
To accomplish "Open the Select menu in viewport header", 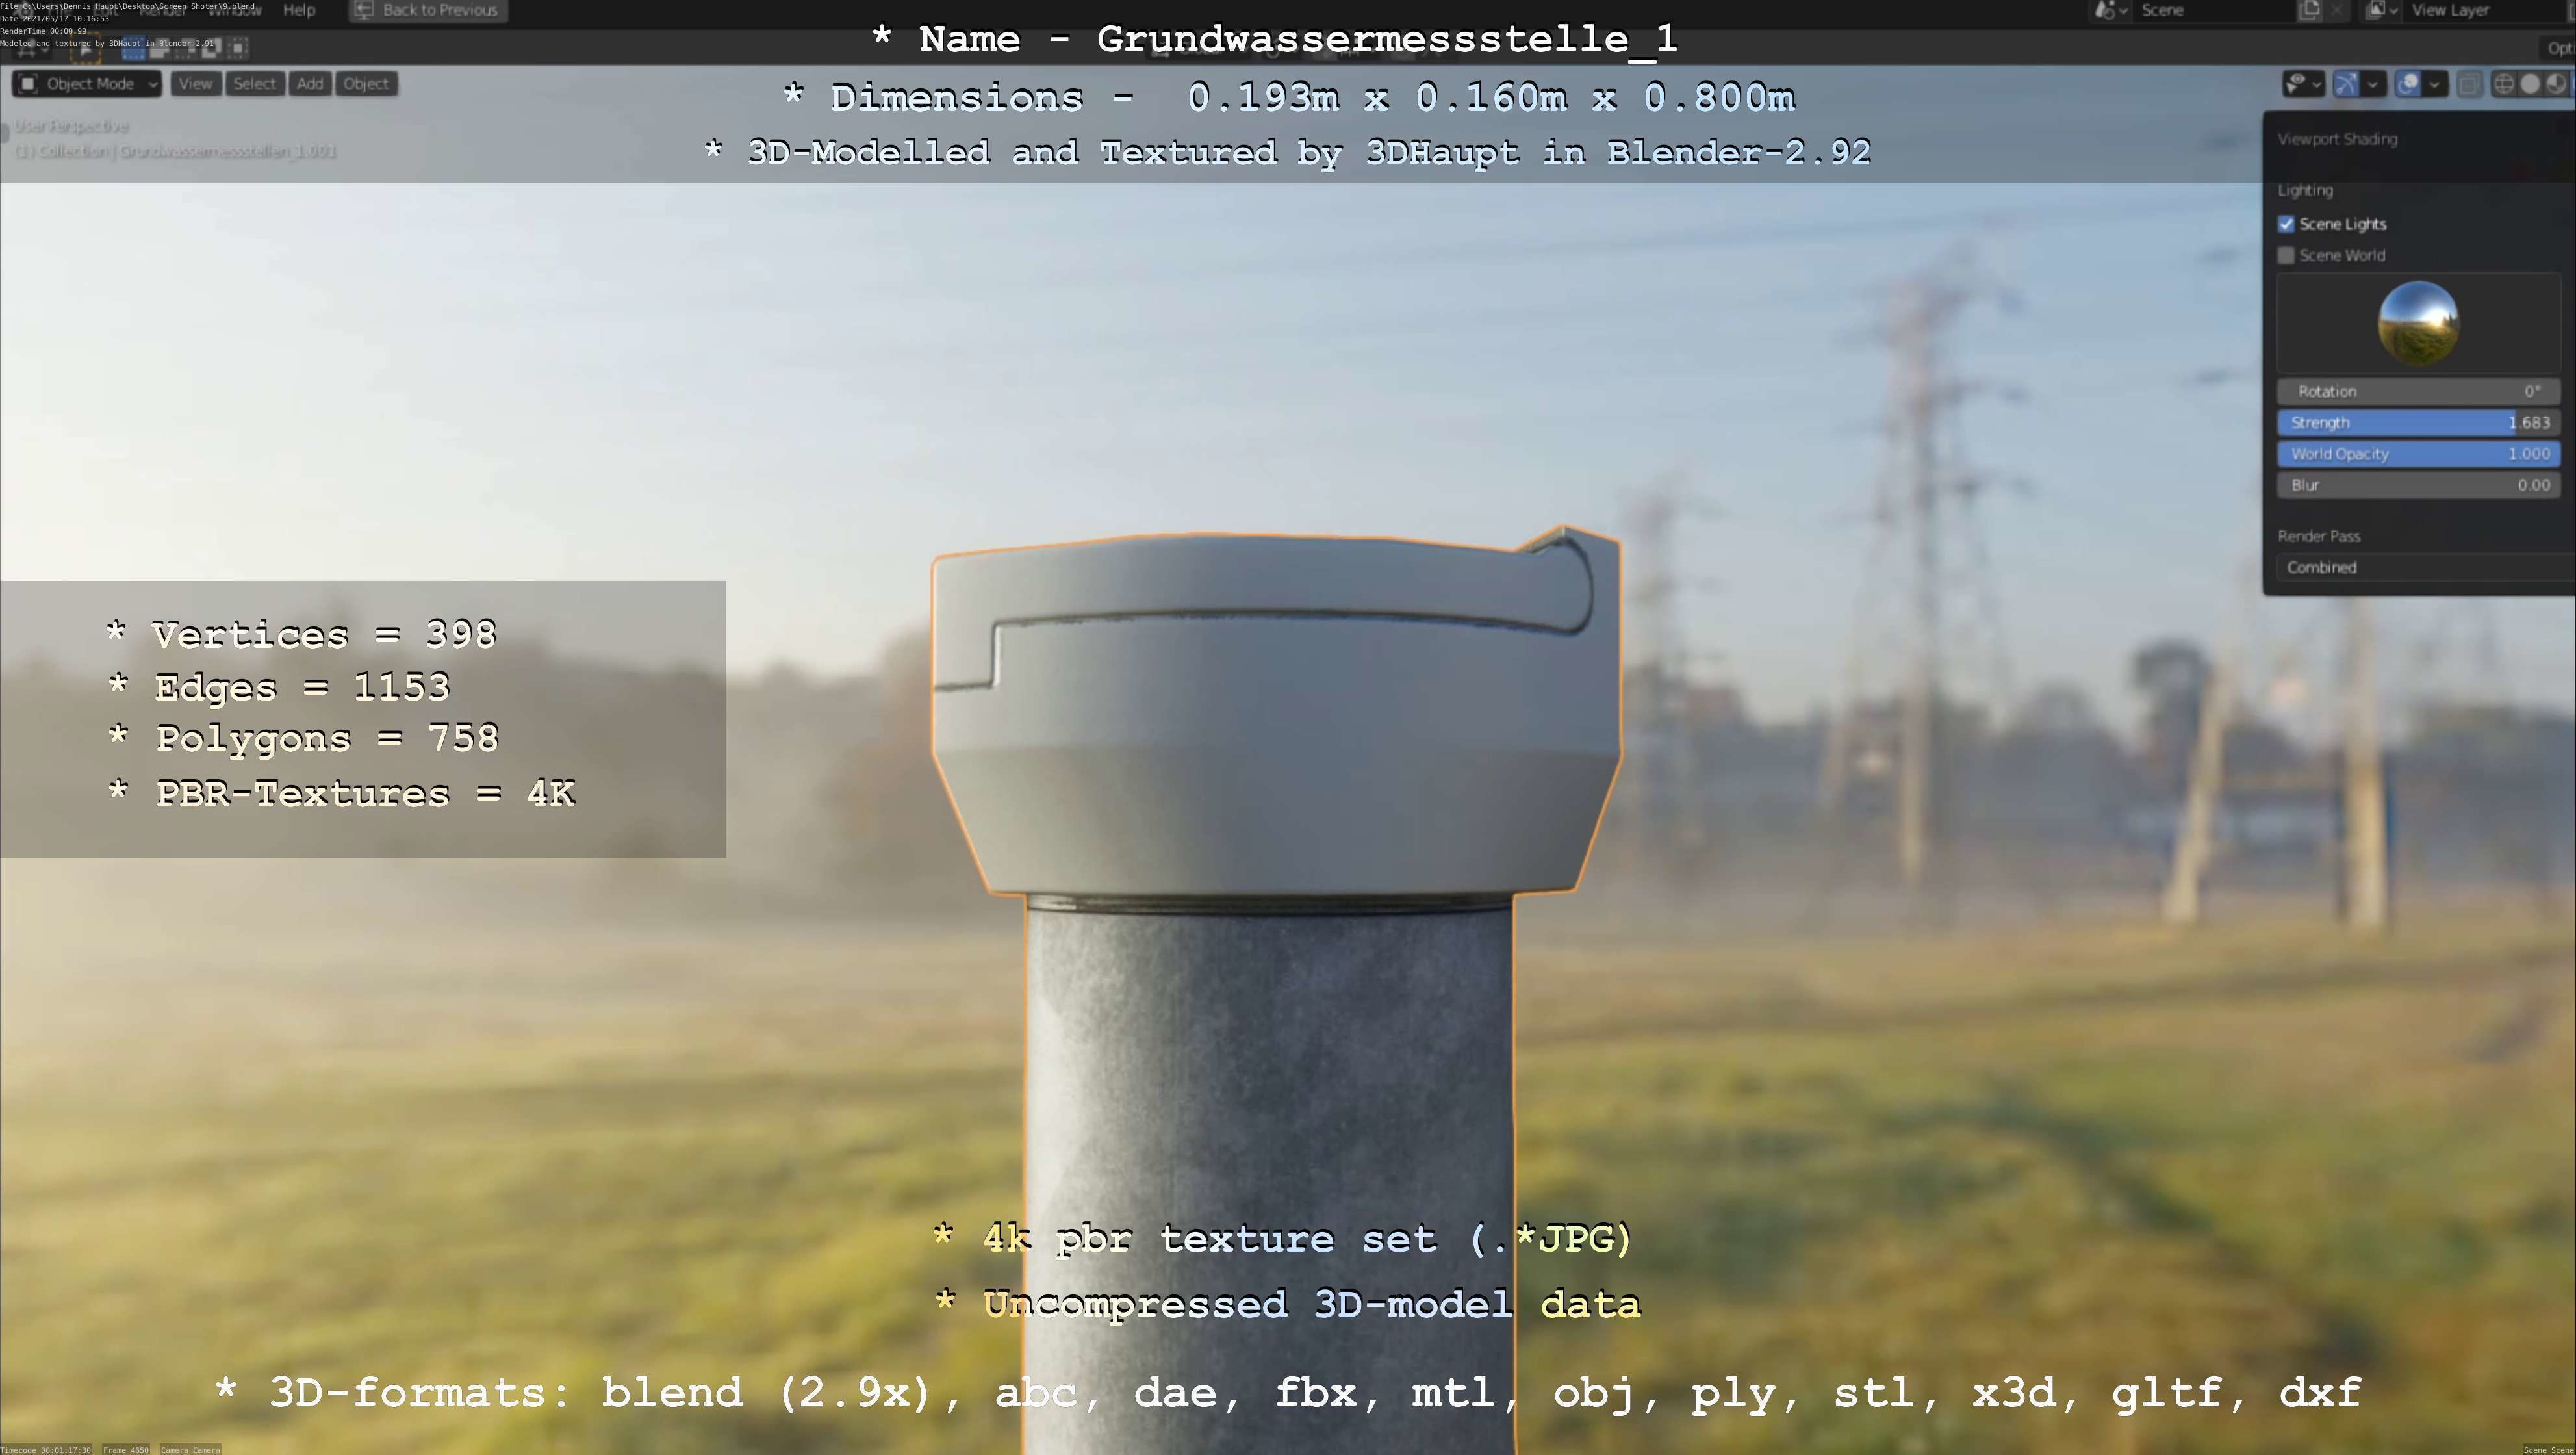I will click(255, 84).
